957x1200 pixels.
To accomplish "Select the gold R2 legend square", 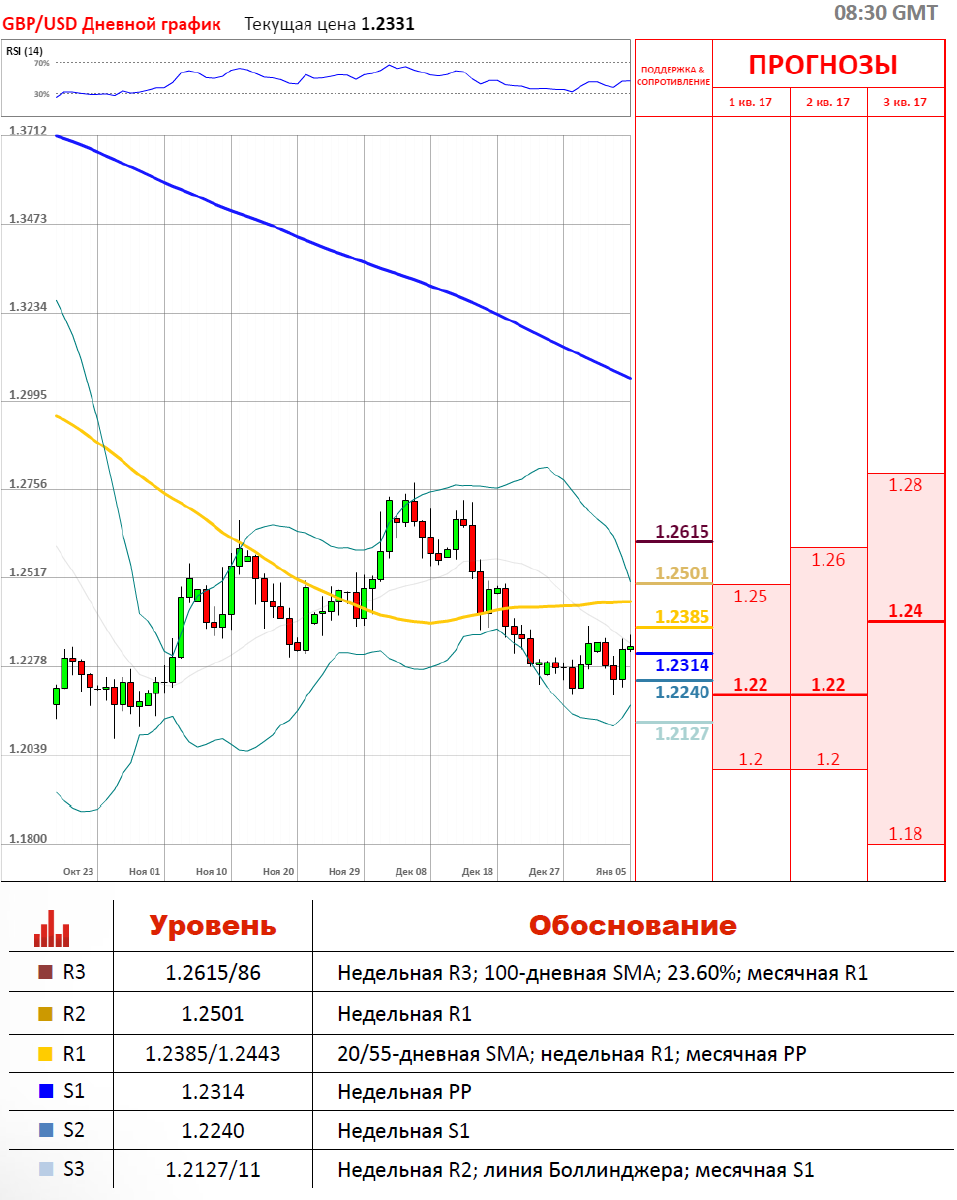I will [x=44, y=1014].
